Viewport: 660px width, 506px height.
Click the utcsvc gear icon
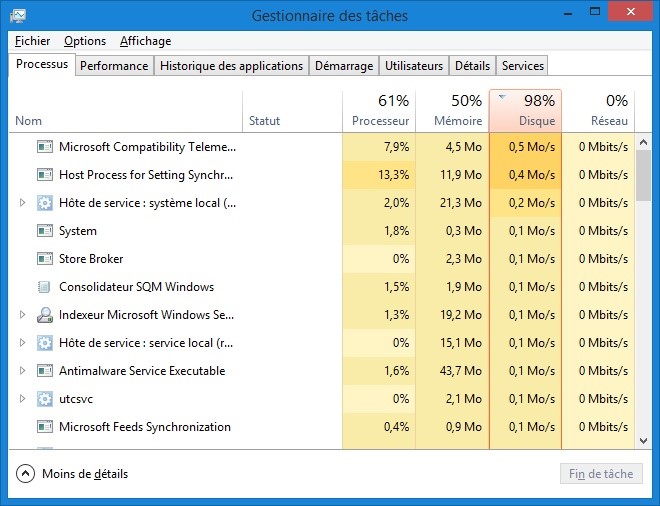pyautogui.click(x=44, y=399)
